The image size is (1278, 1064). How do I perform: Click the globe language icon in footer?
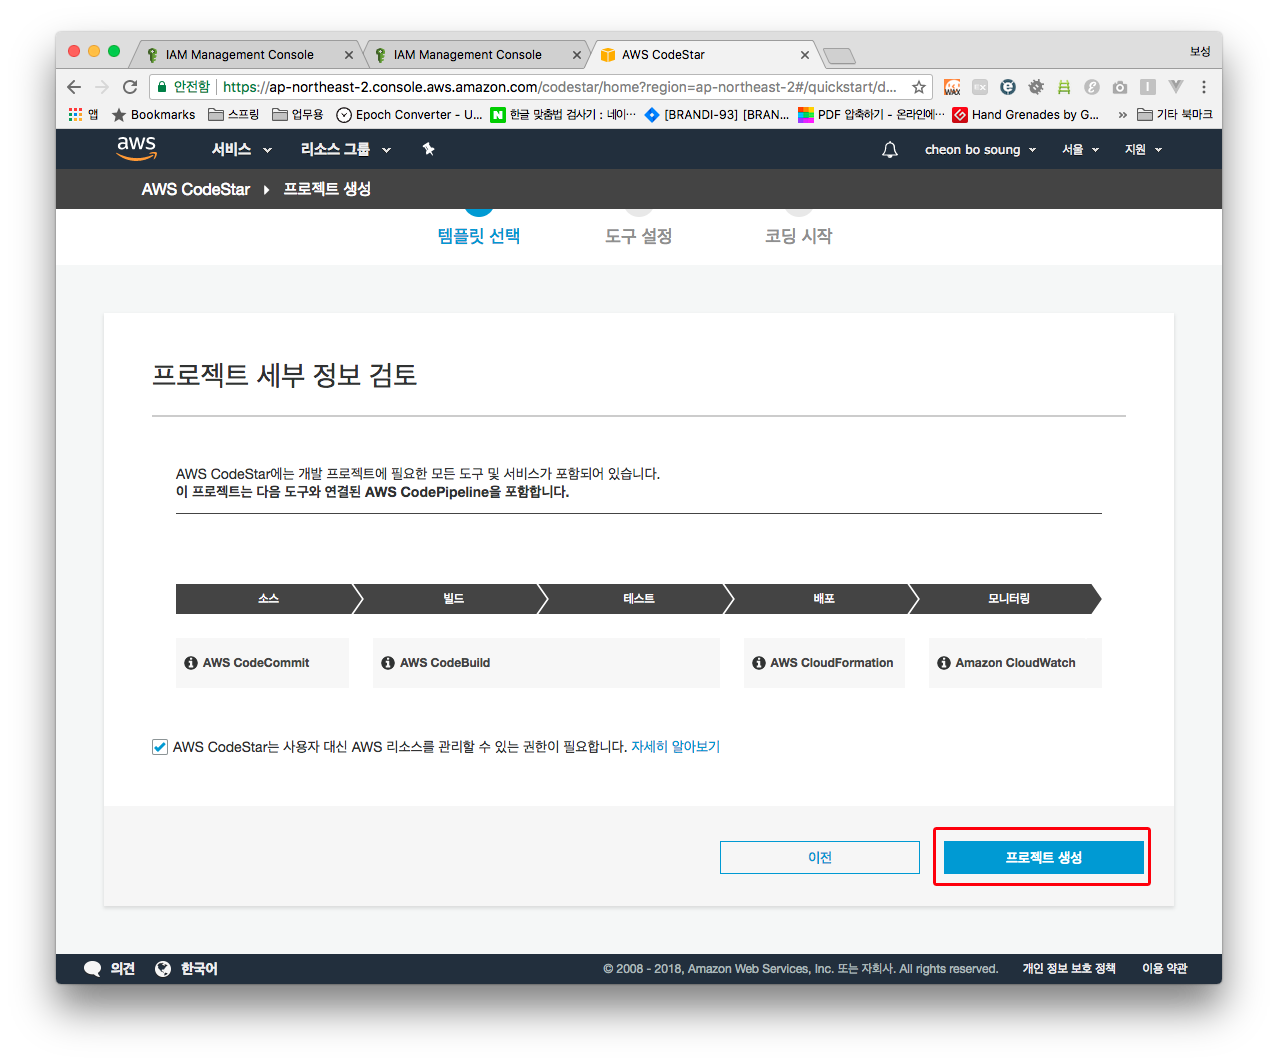(x=163, y=968)
